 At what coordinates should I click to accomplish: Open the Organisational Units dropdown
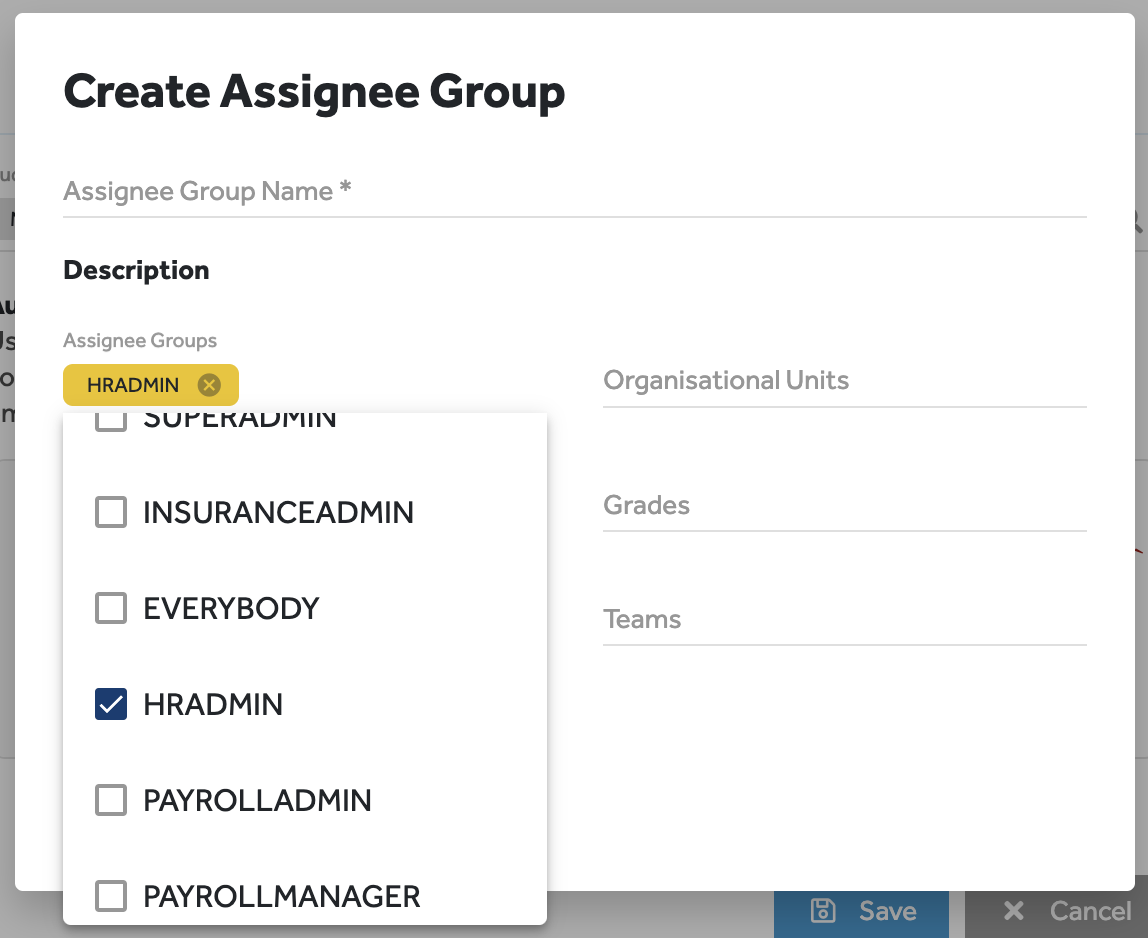click(x=844, y=381)
